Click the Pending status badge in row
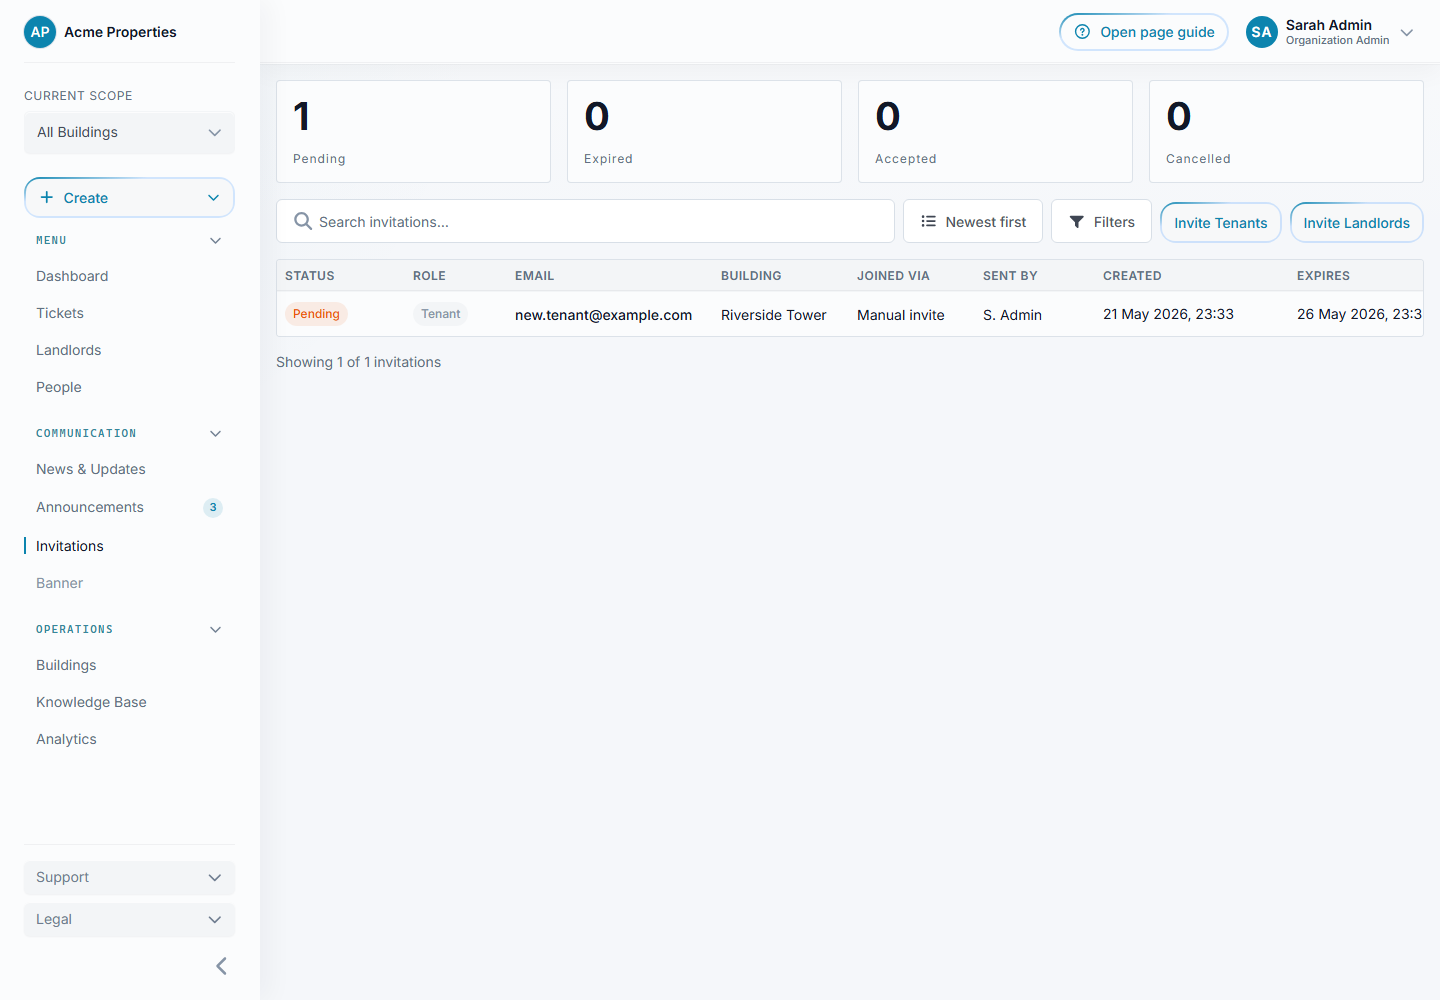The width and height of the screenshot is (1440, 1000). tap(316, 314)
